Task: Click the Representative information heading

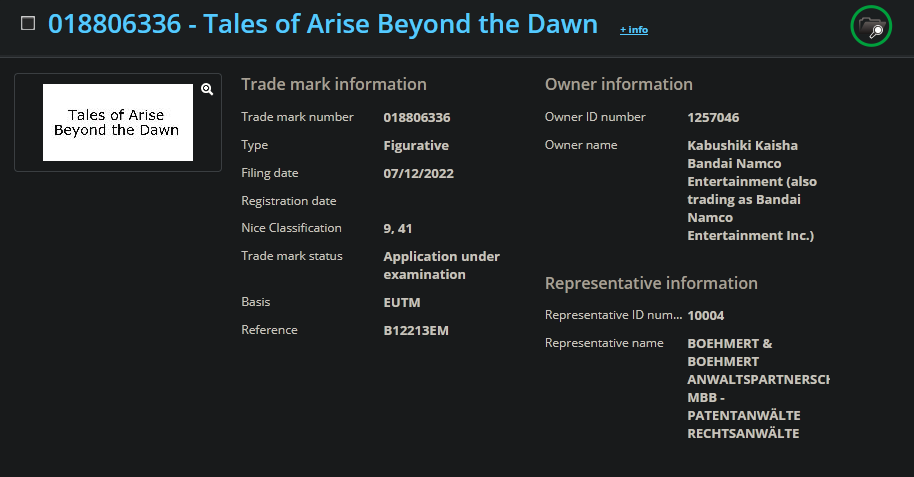Action: (x=651, y=283)
